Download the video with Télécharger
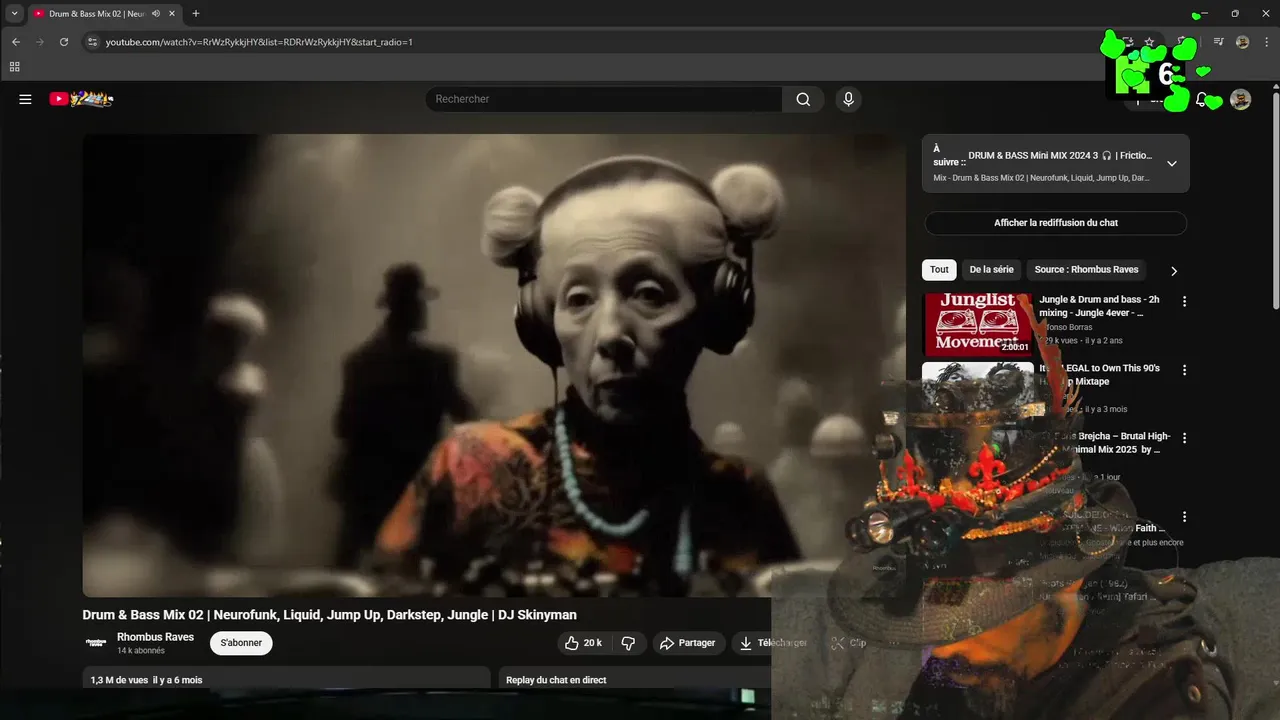The width and height of the screenshot is (1280, 720). (x=772, y=643)
